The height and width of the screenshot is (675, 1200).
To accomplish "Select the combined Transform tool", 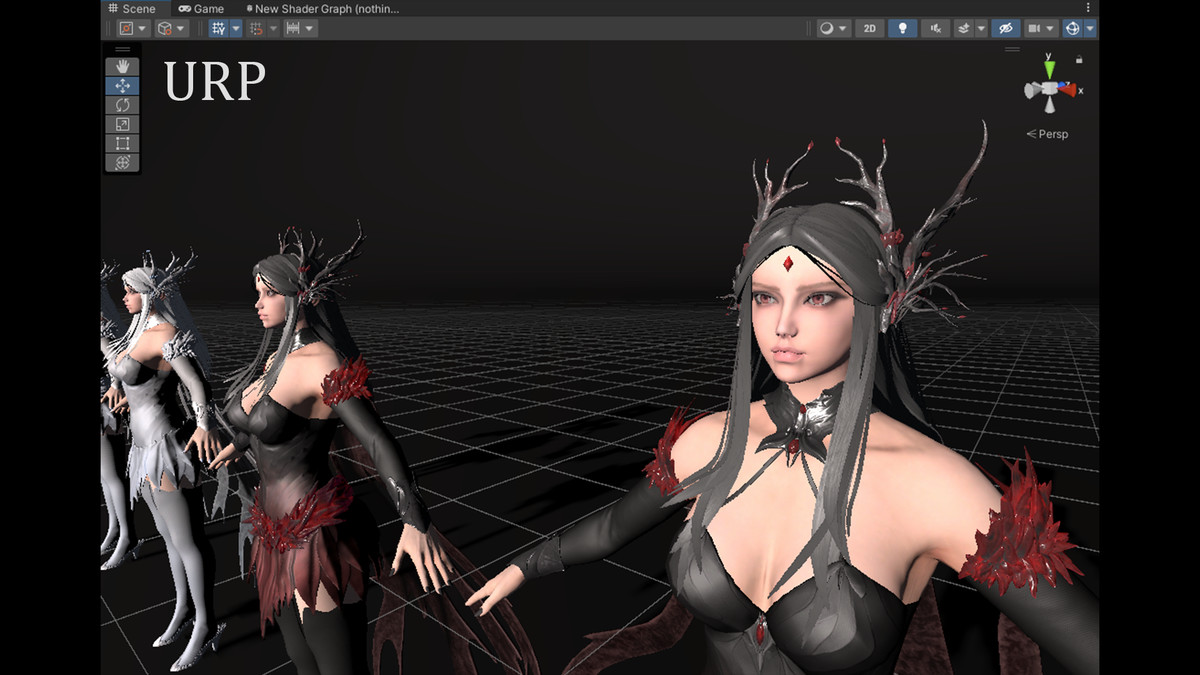I will click(x=123, y=162).
